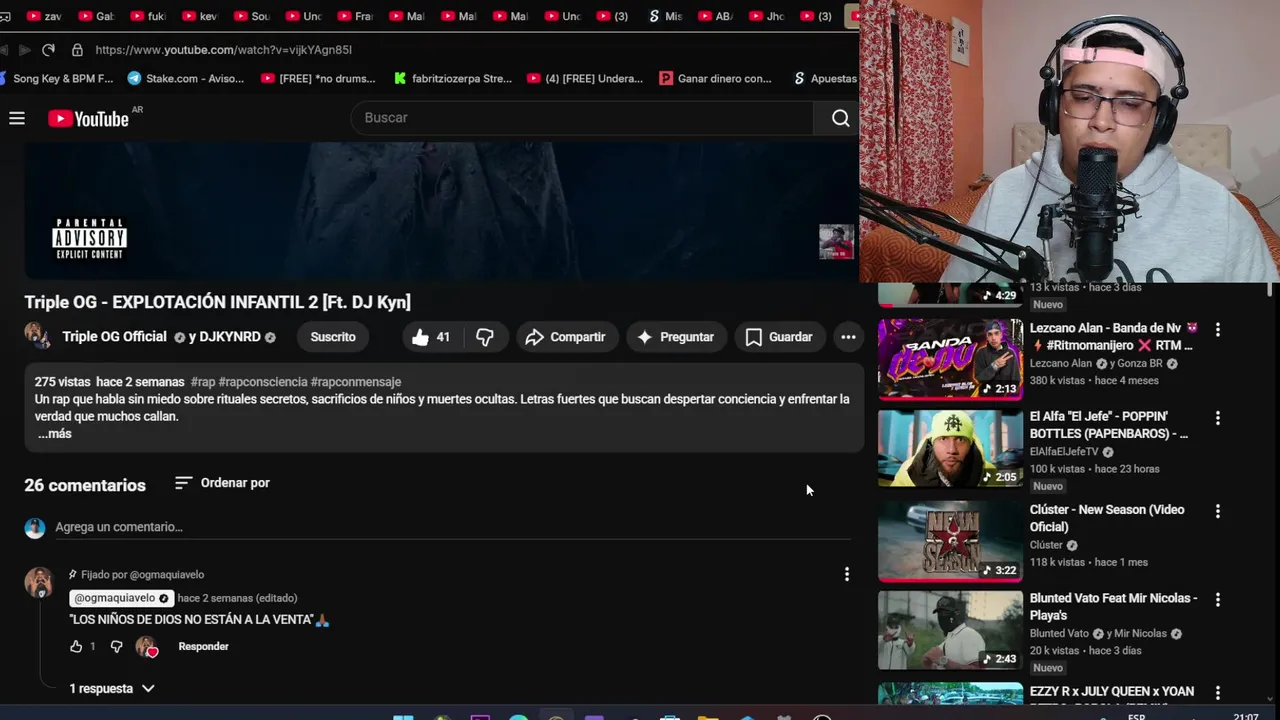Image resolution: width=1280 pixels, height=720 pixels.
Task: Switch to the 'Sou' browser tab
Action: pos(251,16)
